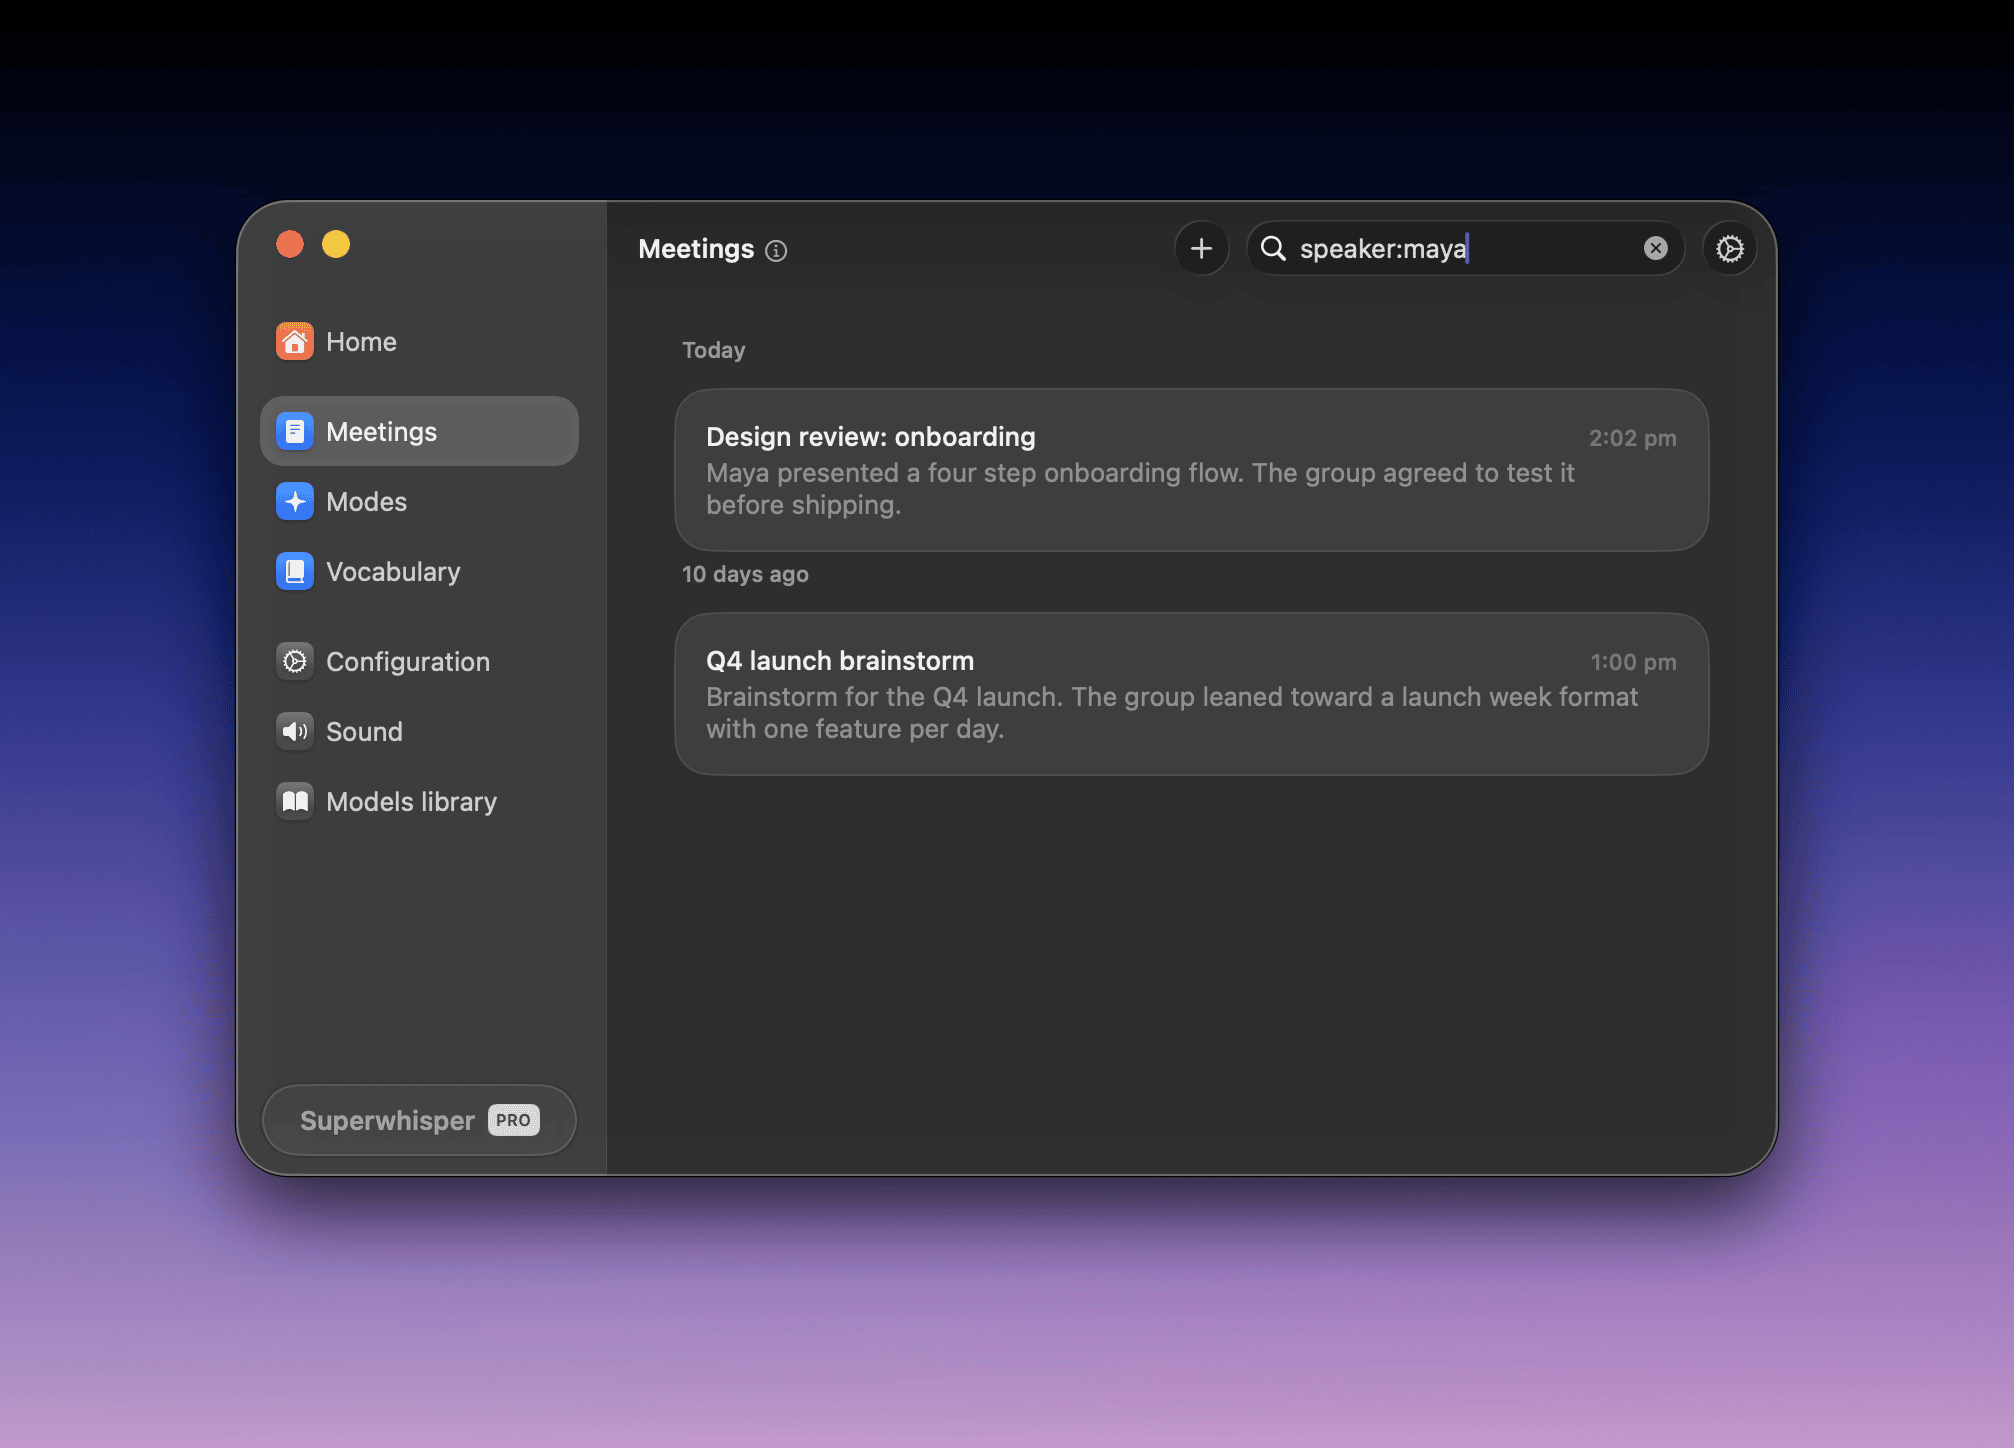This screenshot has height=1448, width=2014.
Task: Click the speaker:maya search field
Action: pos(1465,248)
